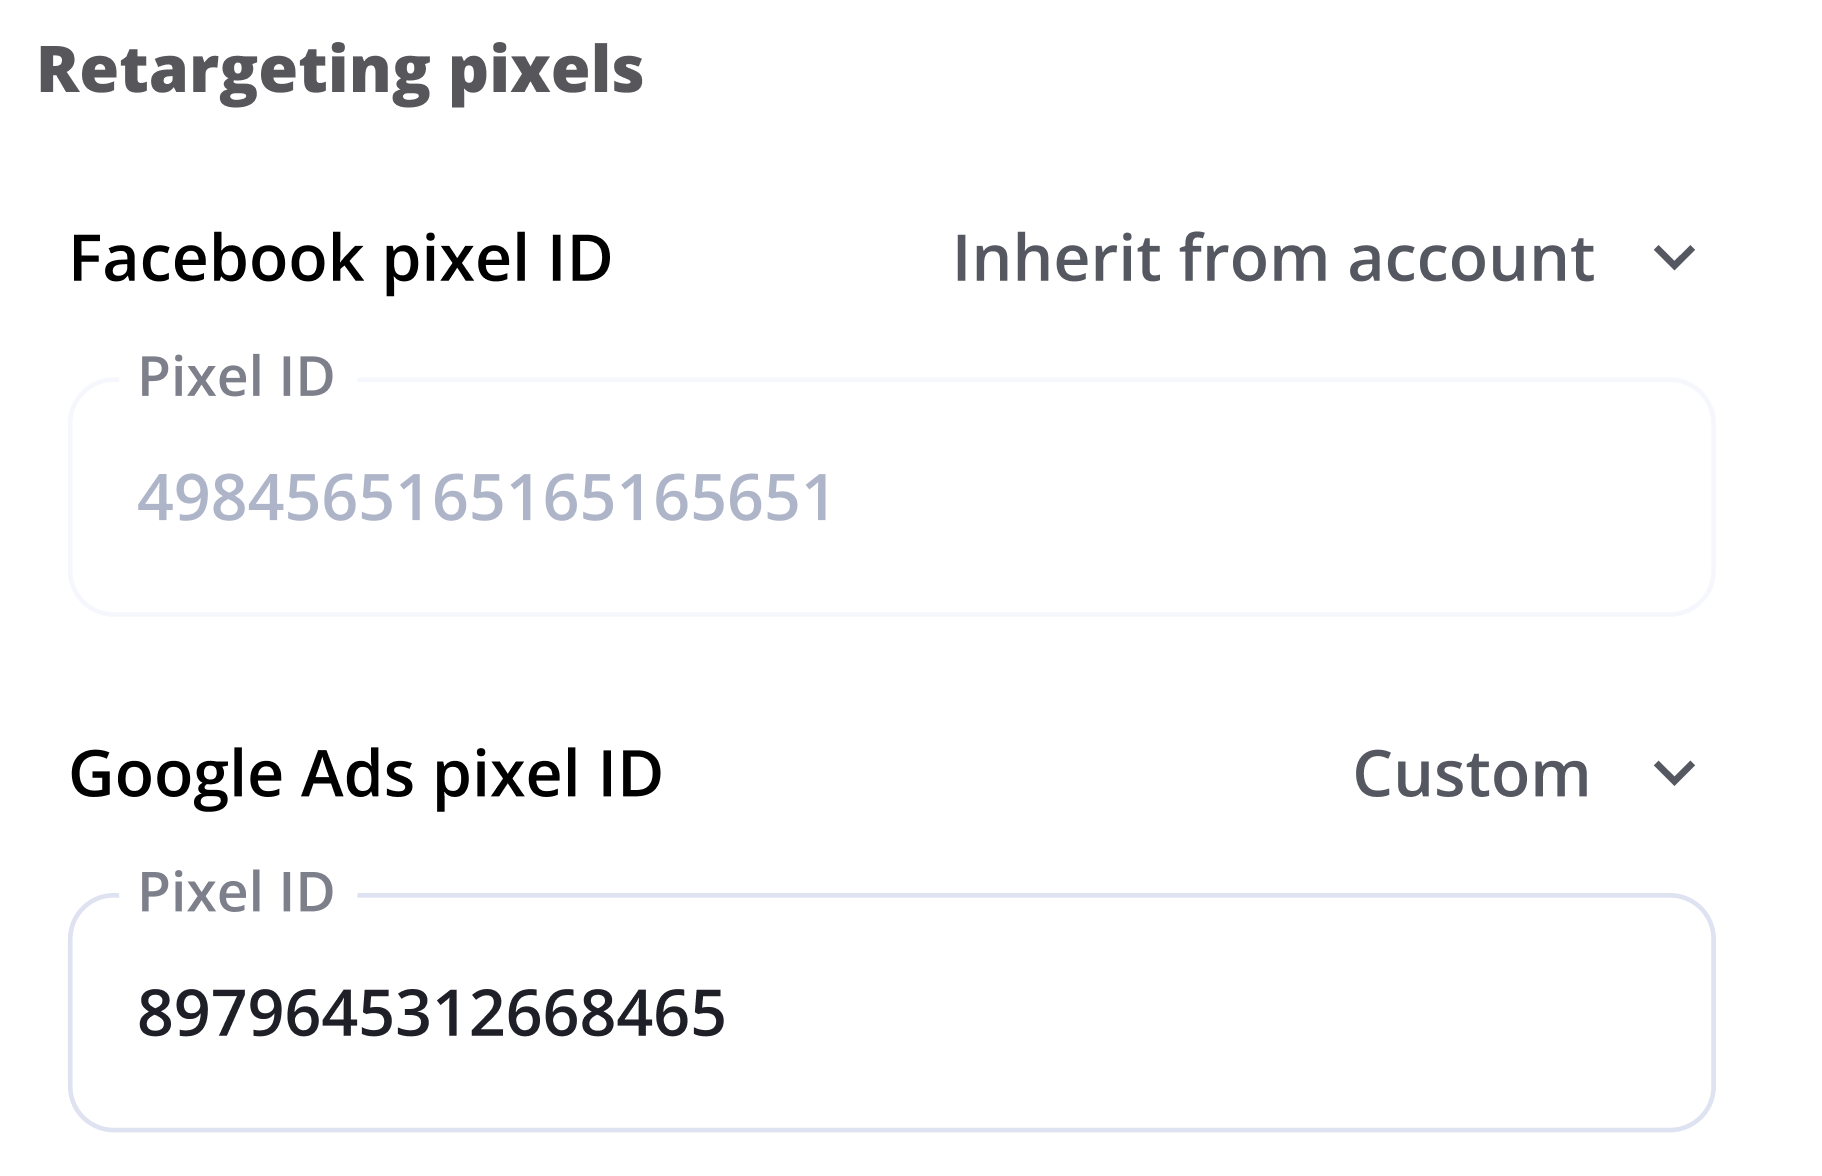Click Pixel ID caption above Google field
Viewport: 1822px width, 1176px height.
tap(236, 892)
